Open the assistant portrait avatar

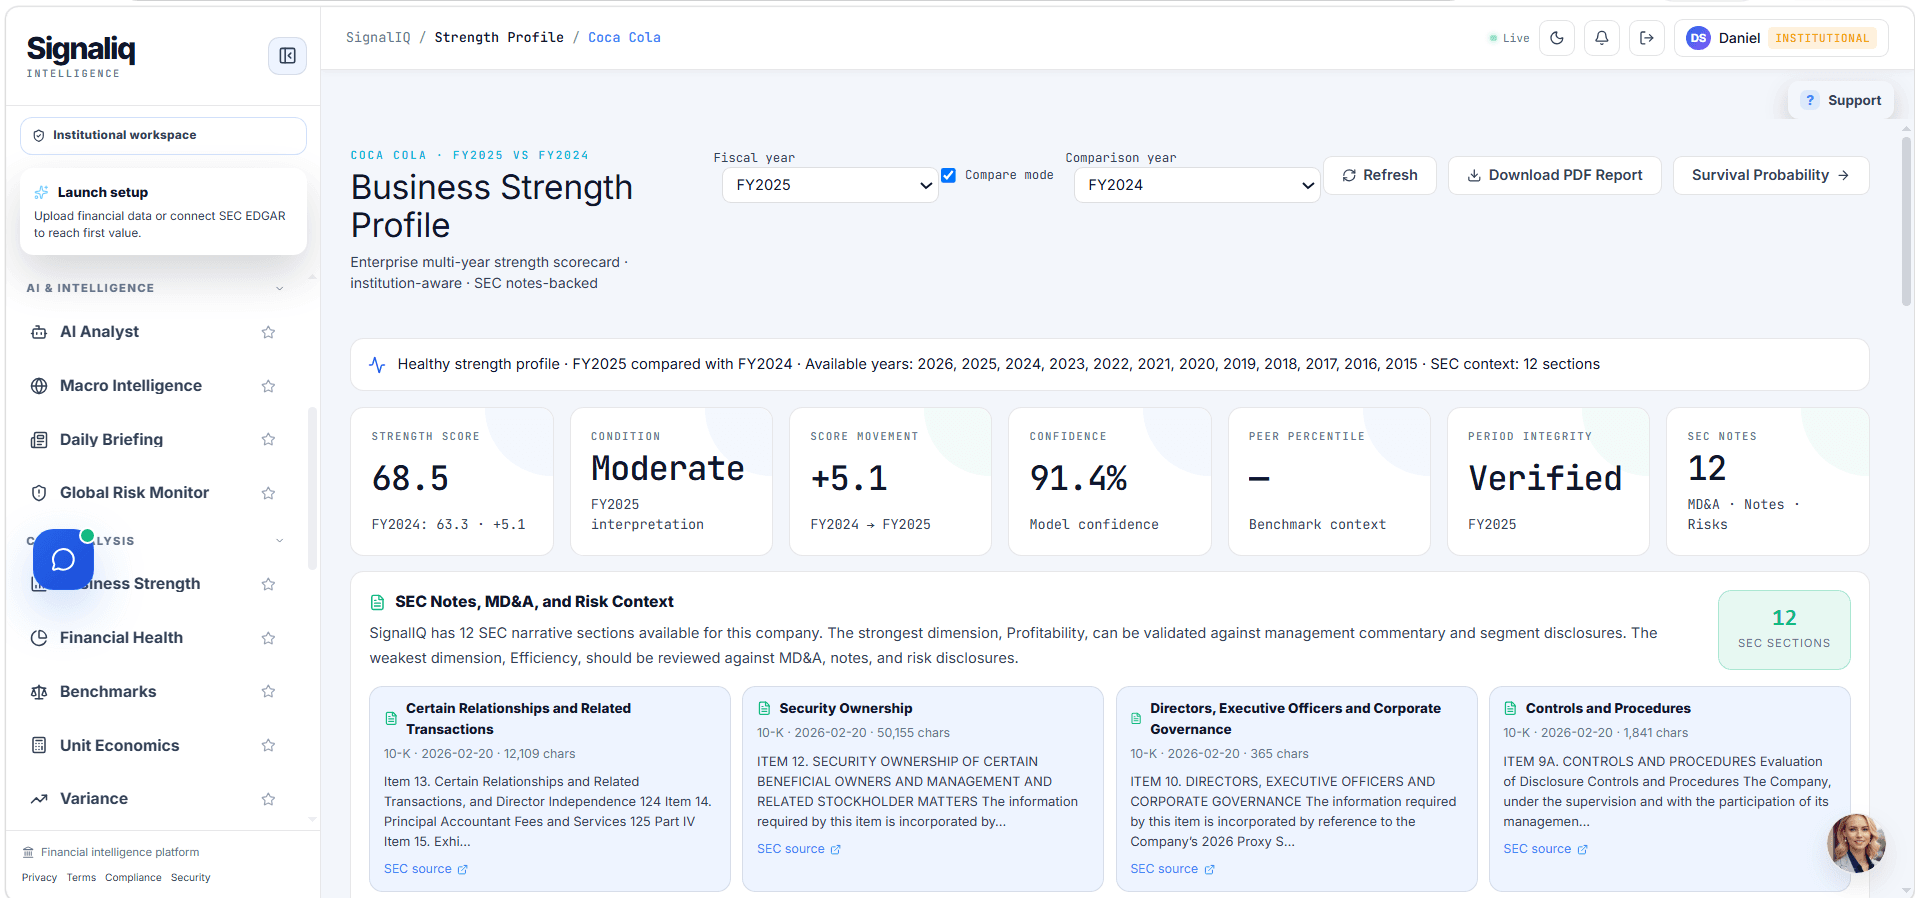tap(1856, 843)
